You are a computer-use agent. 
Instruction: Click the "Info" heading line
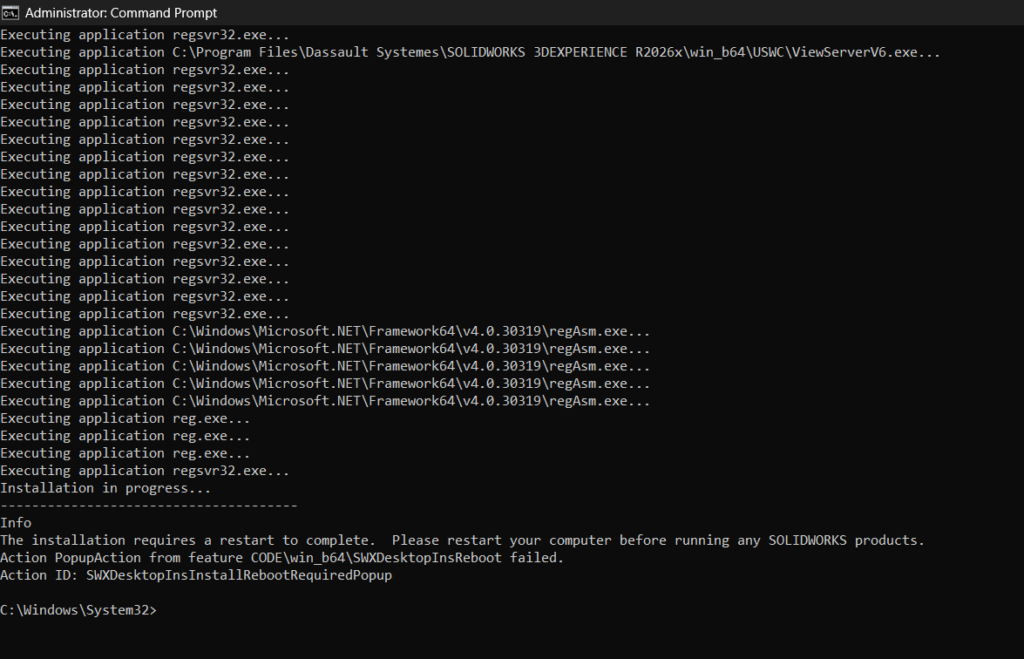pyautogui.click(x=16, y=523)
